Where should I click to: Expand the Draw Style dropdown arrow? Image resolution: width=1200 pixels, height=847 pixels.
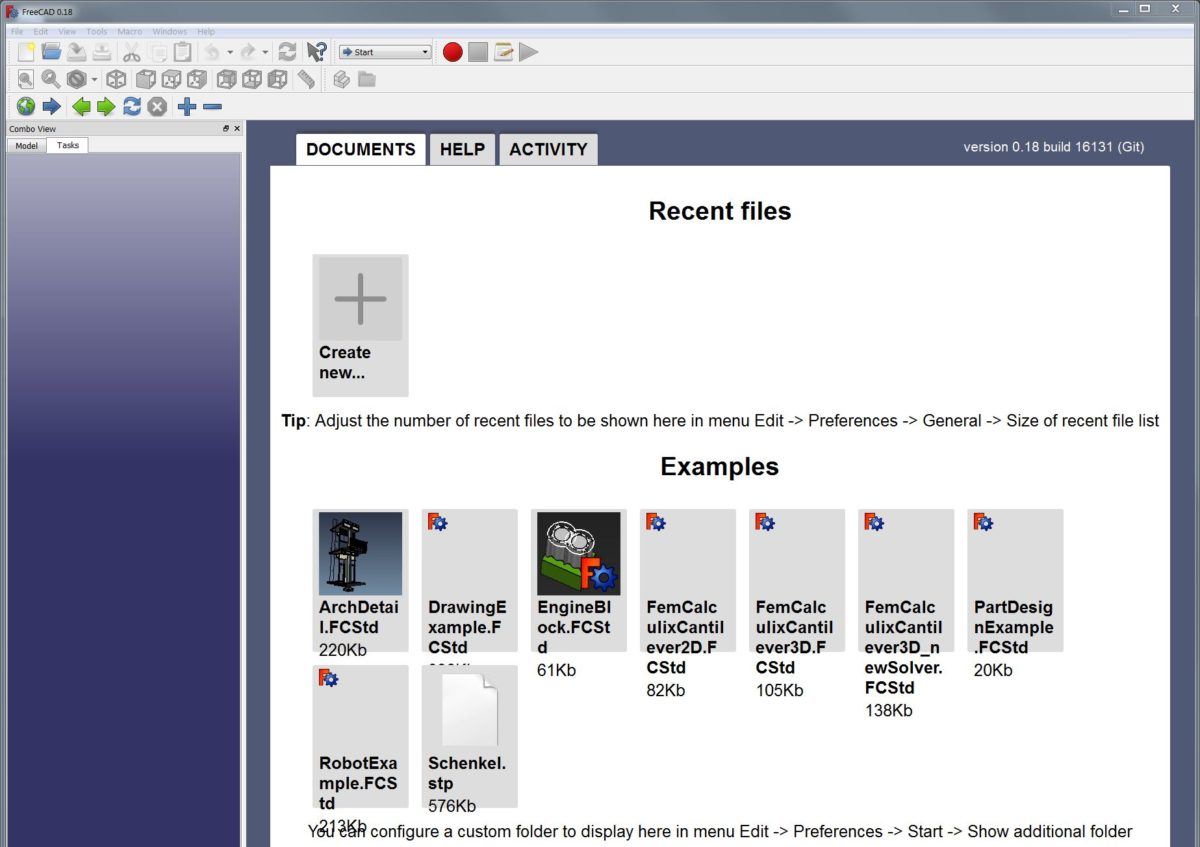[95, 79]
